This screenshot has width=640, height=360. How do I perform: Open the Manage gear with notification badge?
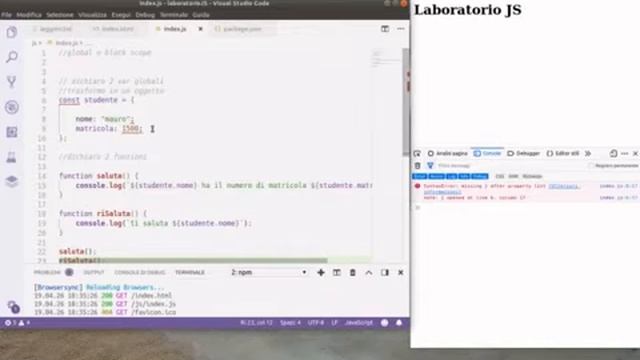click(x=13, y=307)
